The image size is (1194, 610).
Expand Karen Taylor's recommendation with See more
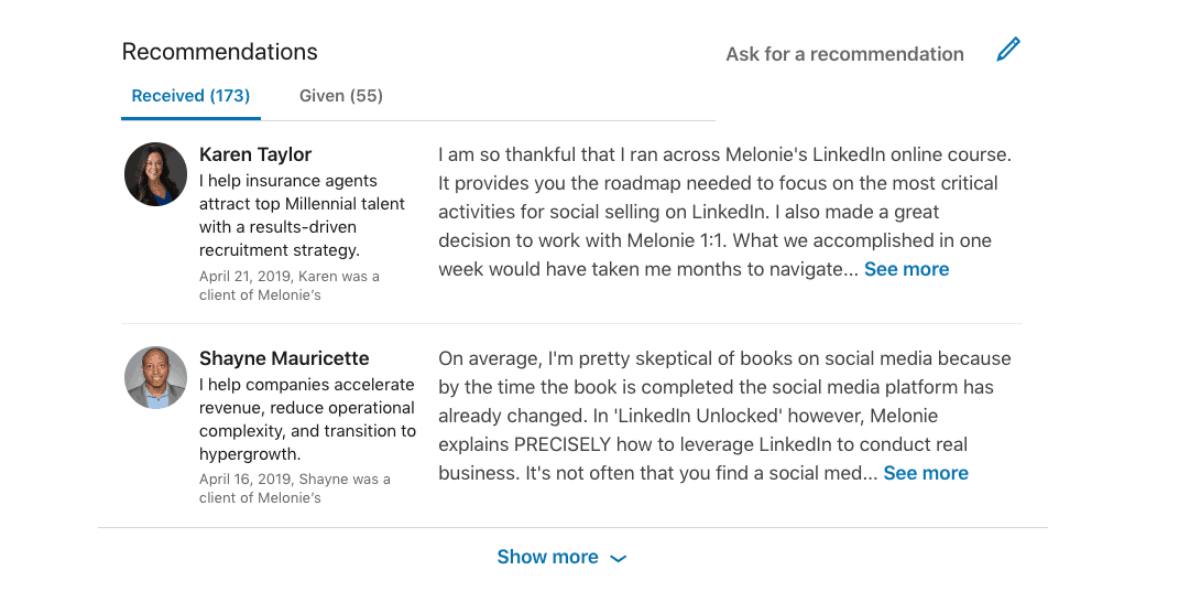tap(906, 270)
